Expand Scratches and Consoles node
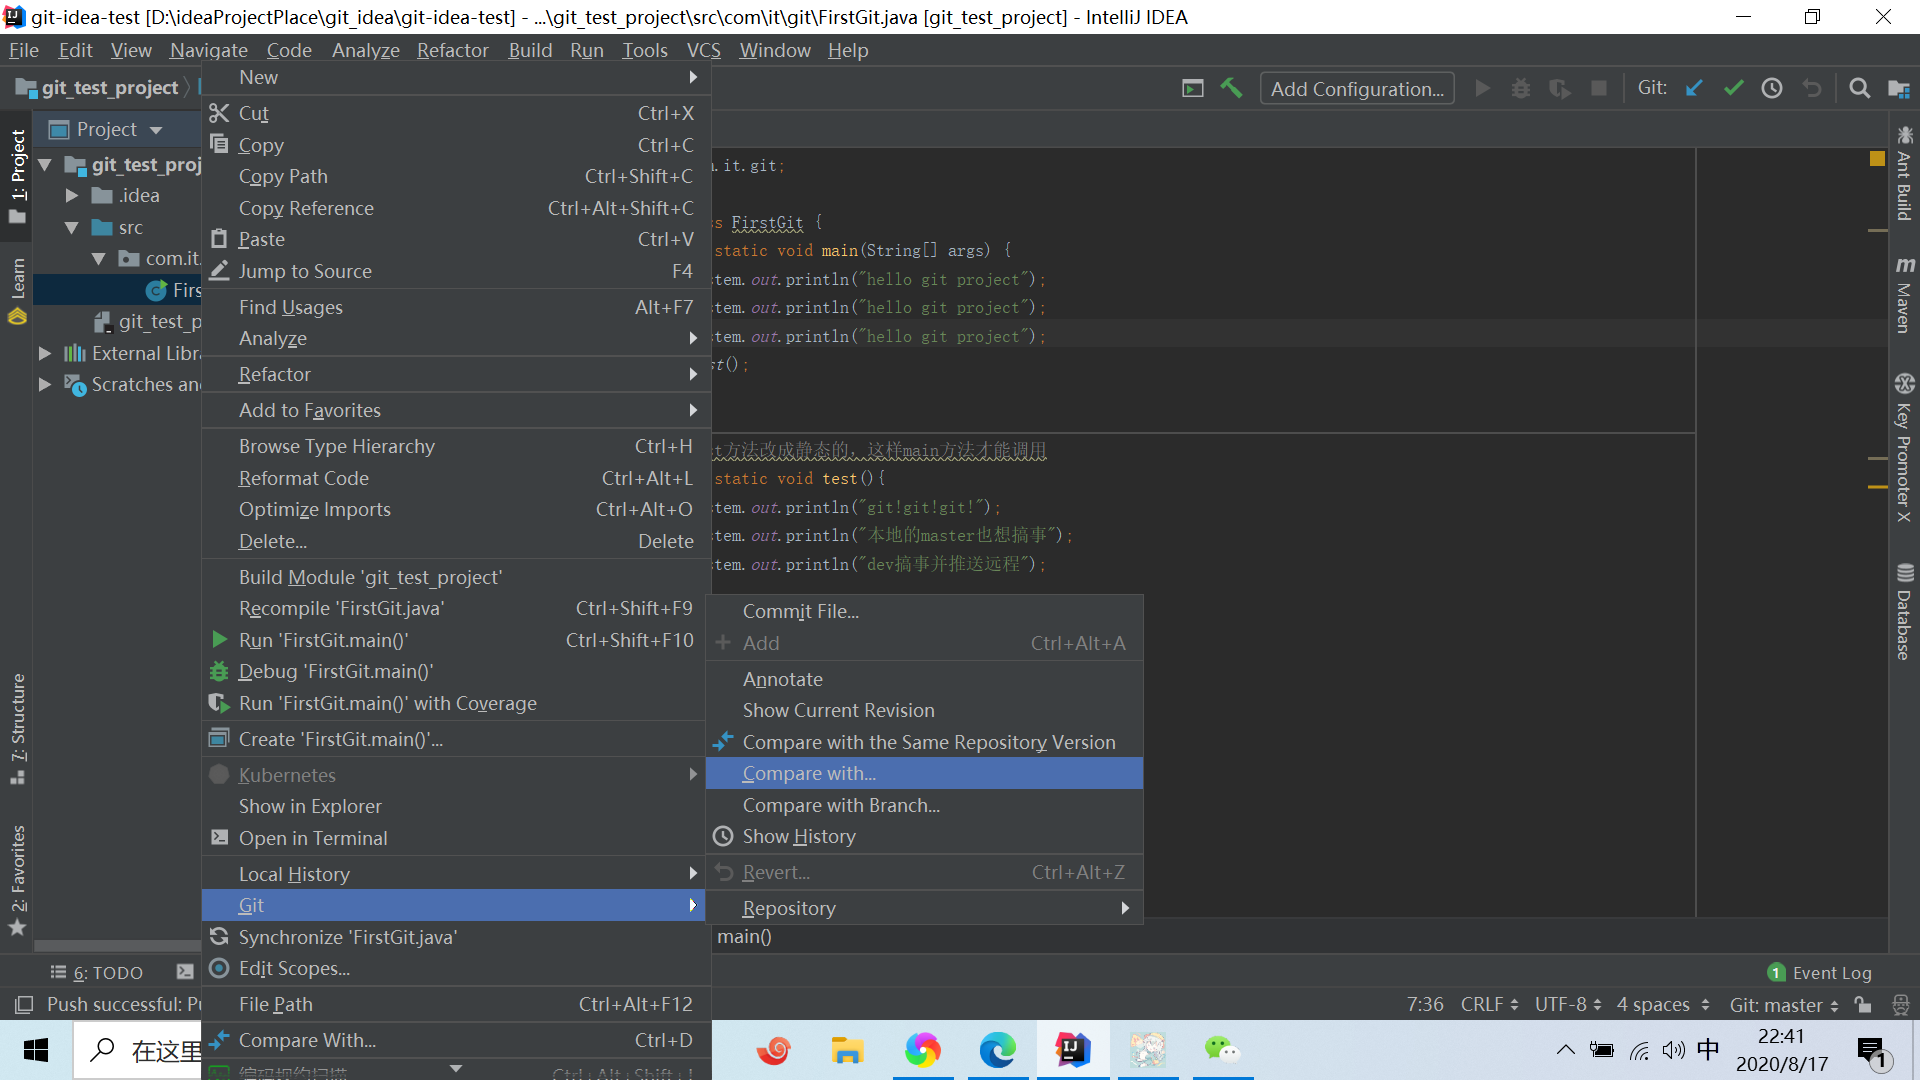The image size is (1920, 1080). point(45,384)
